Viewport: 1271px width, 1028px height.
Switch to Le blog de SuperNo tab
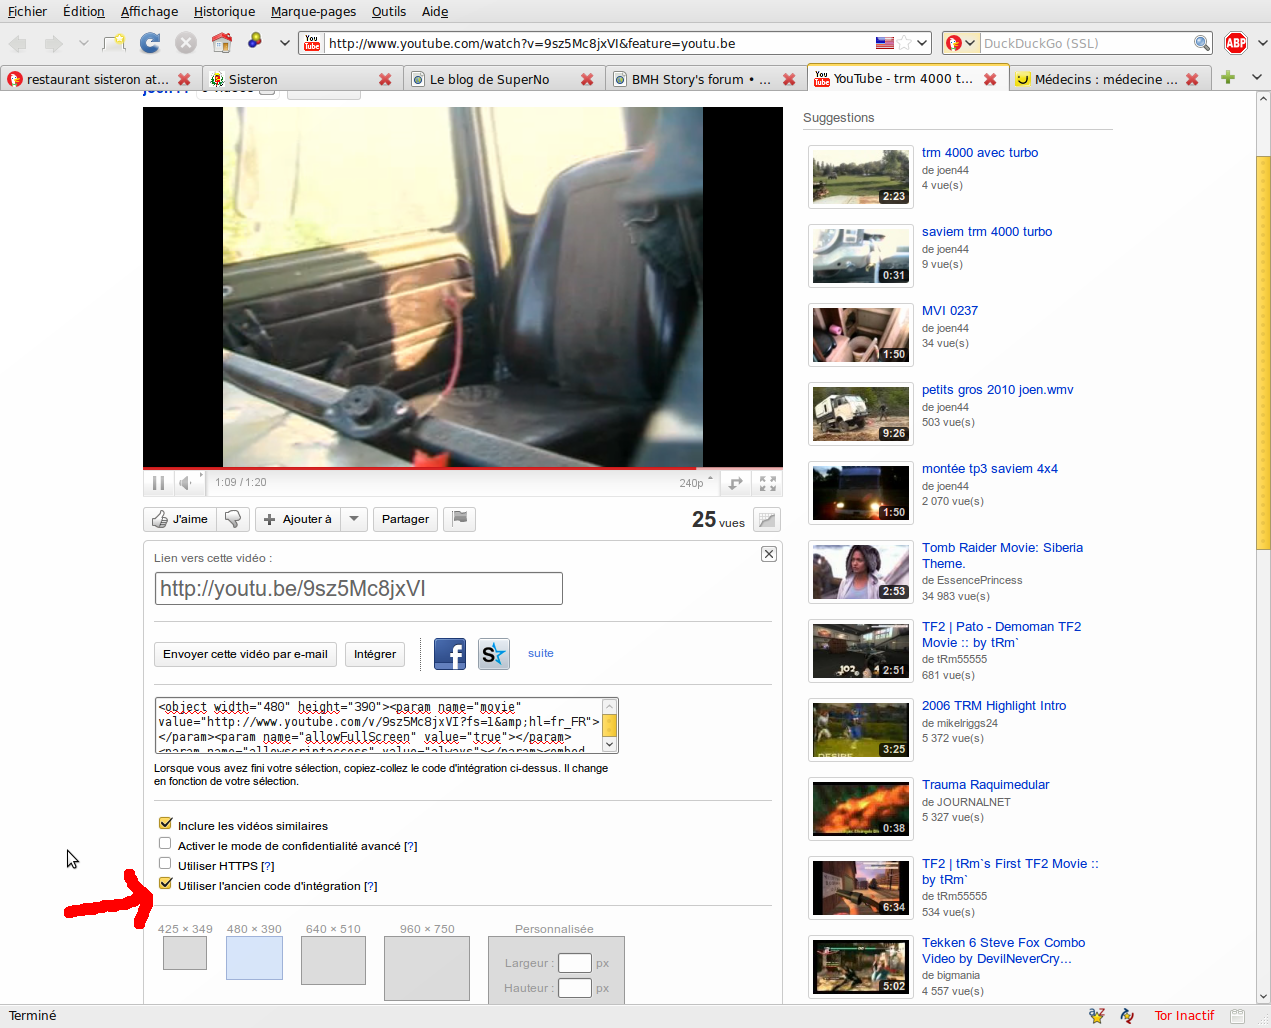(490, 79)
